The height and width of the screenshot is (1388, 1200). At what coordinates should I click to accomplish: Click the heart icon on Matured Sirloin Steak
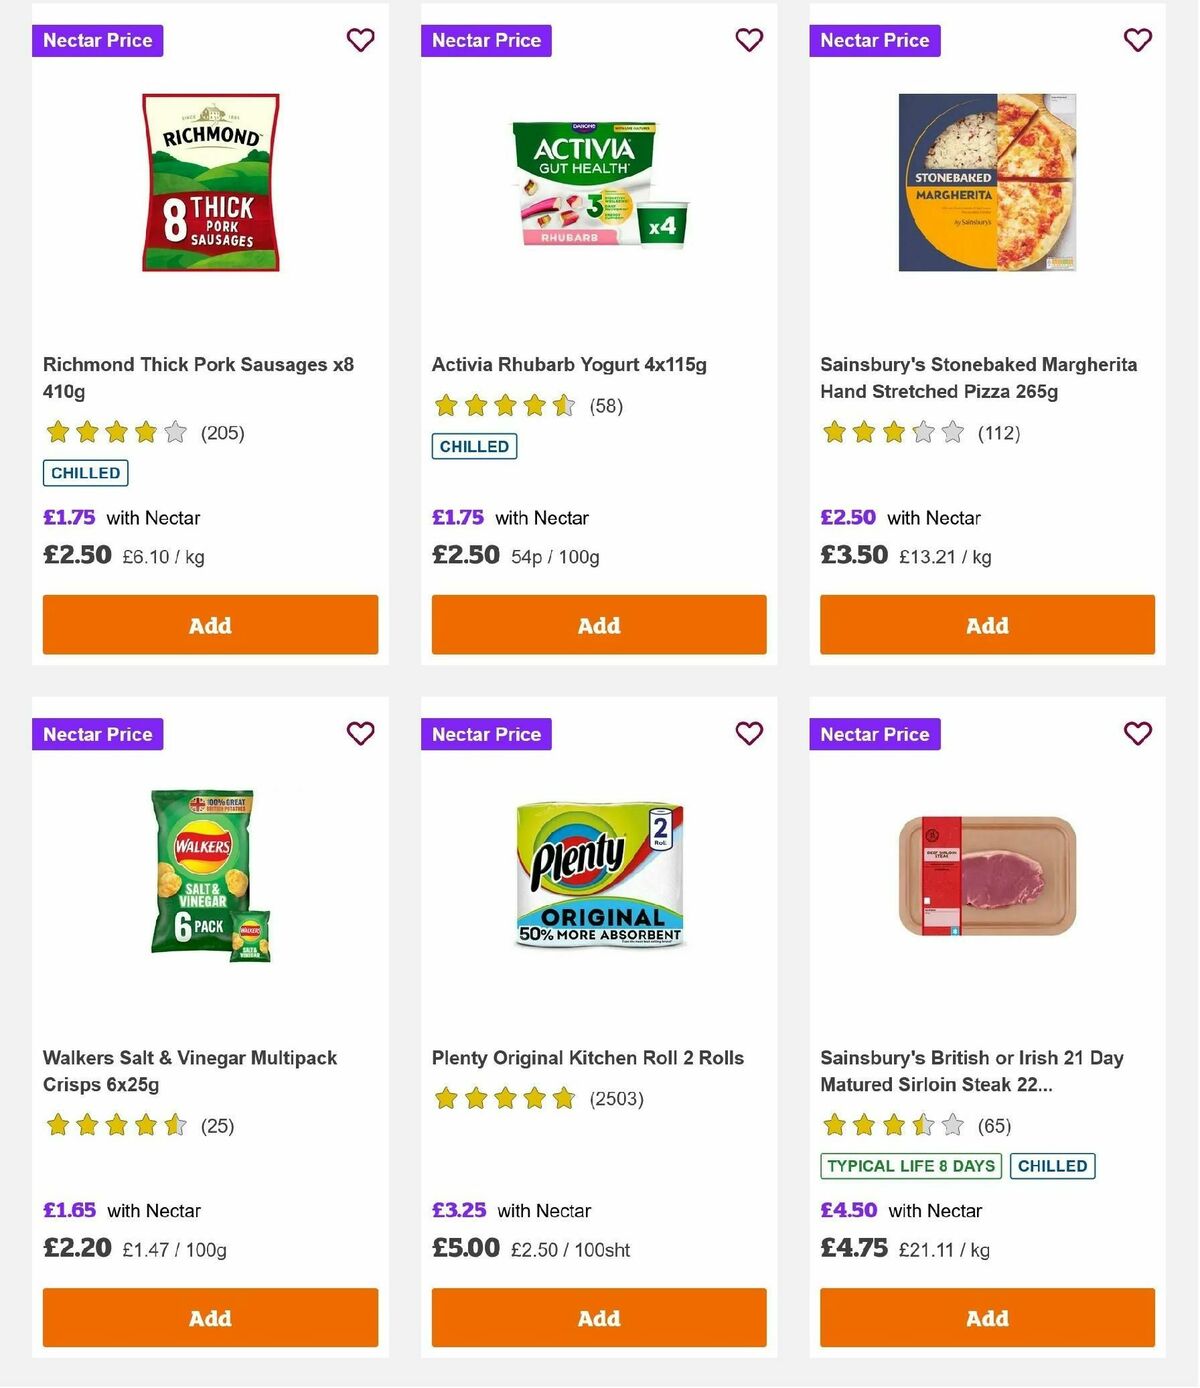1136,733
